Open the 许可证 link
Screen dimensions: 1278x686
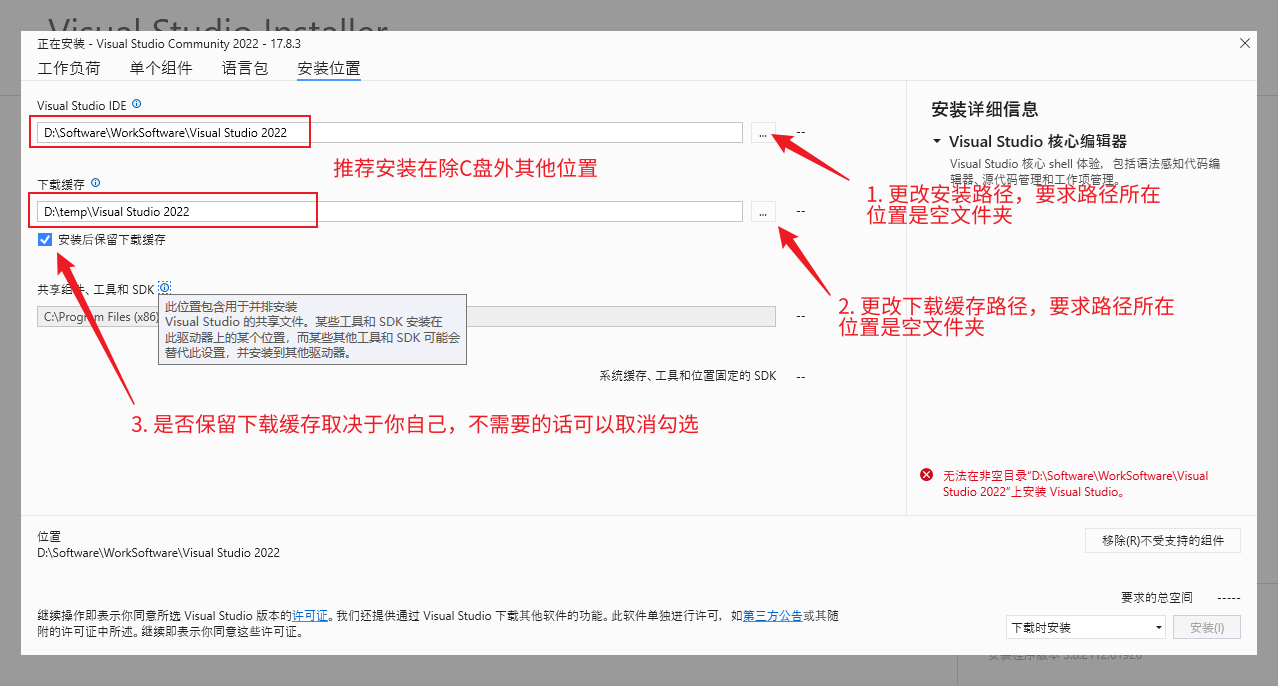tap(309, 616)
